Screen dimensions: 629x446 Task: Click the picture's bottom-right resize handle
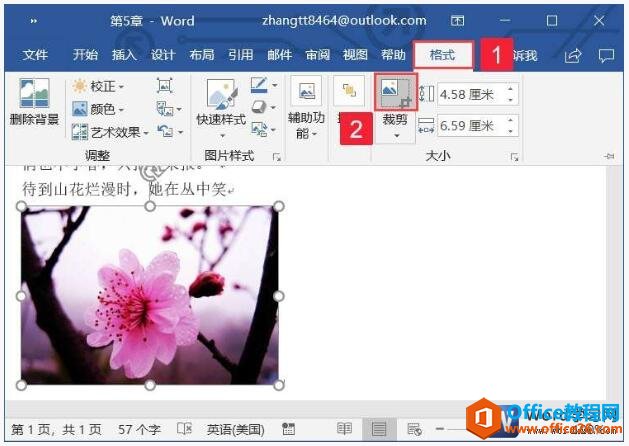(279, 385)
